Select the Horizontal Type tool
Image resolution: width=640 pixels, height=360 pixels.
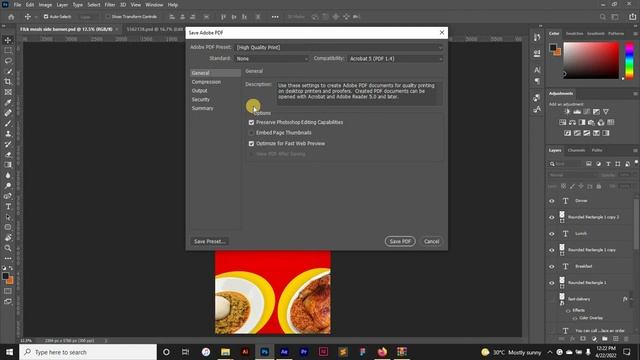[8, 207]
